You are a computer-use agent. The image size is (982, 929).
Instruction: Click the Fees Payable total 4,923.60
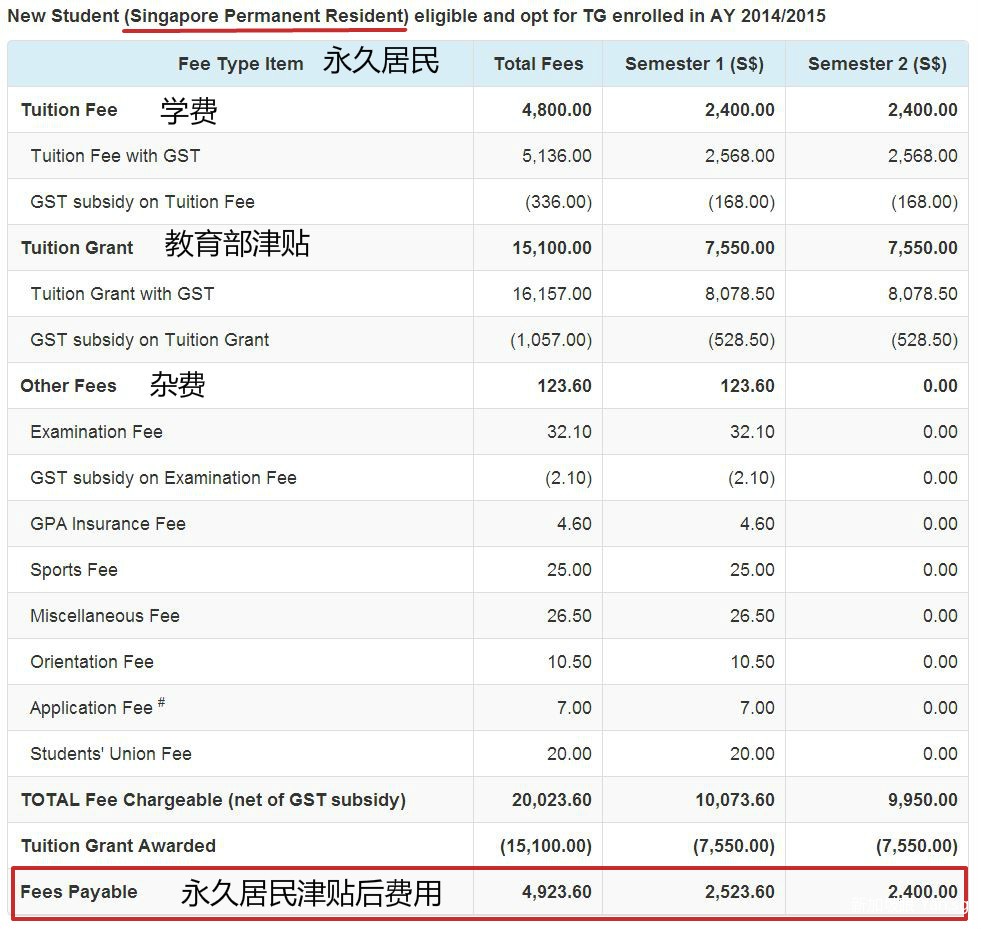pos(556,892)
